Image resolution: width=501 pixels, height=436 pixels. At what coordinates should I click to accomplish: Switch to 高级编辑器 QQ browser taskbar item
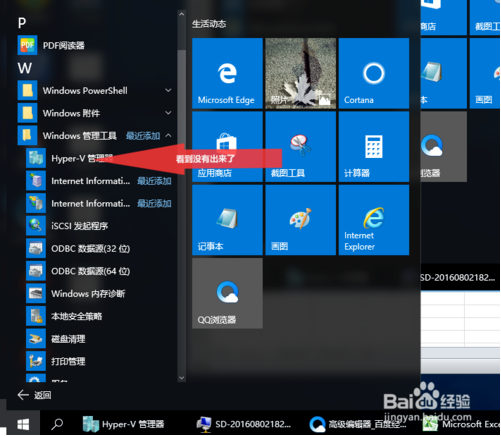click(x=358, y=424)
